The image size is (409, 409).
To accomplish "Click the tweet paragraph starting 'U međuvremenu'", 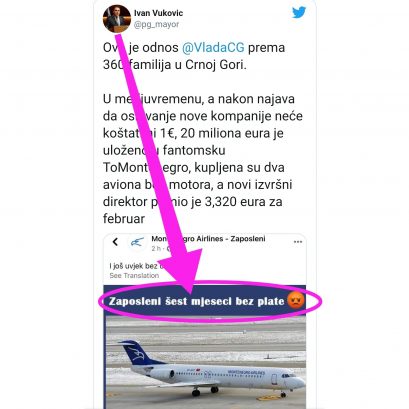I will click(203, 159).
